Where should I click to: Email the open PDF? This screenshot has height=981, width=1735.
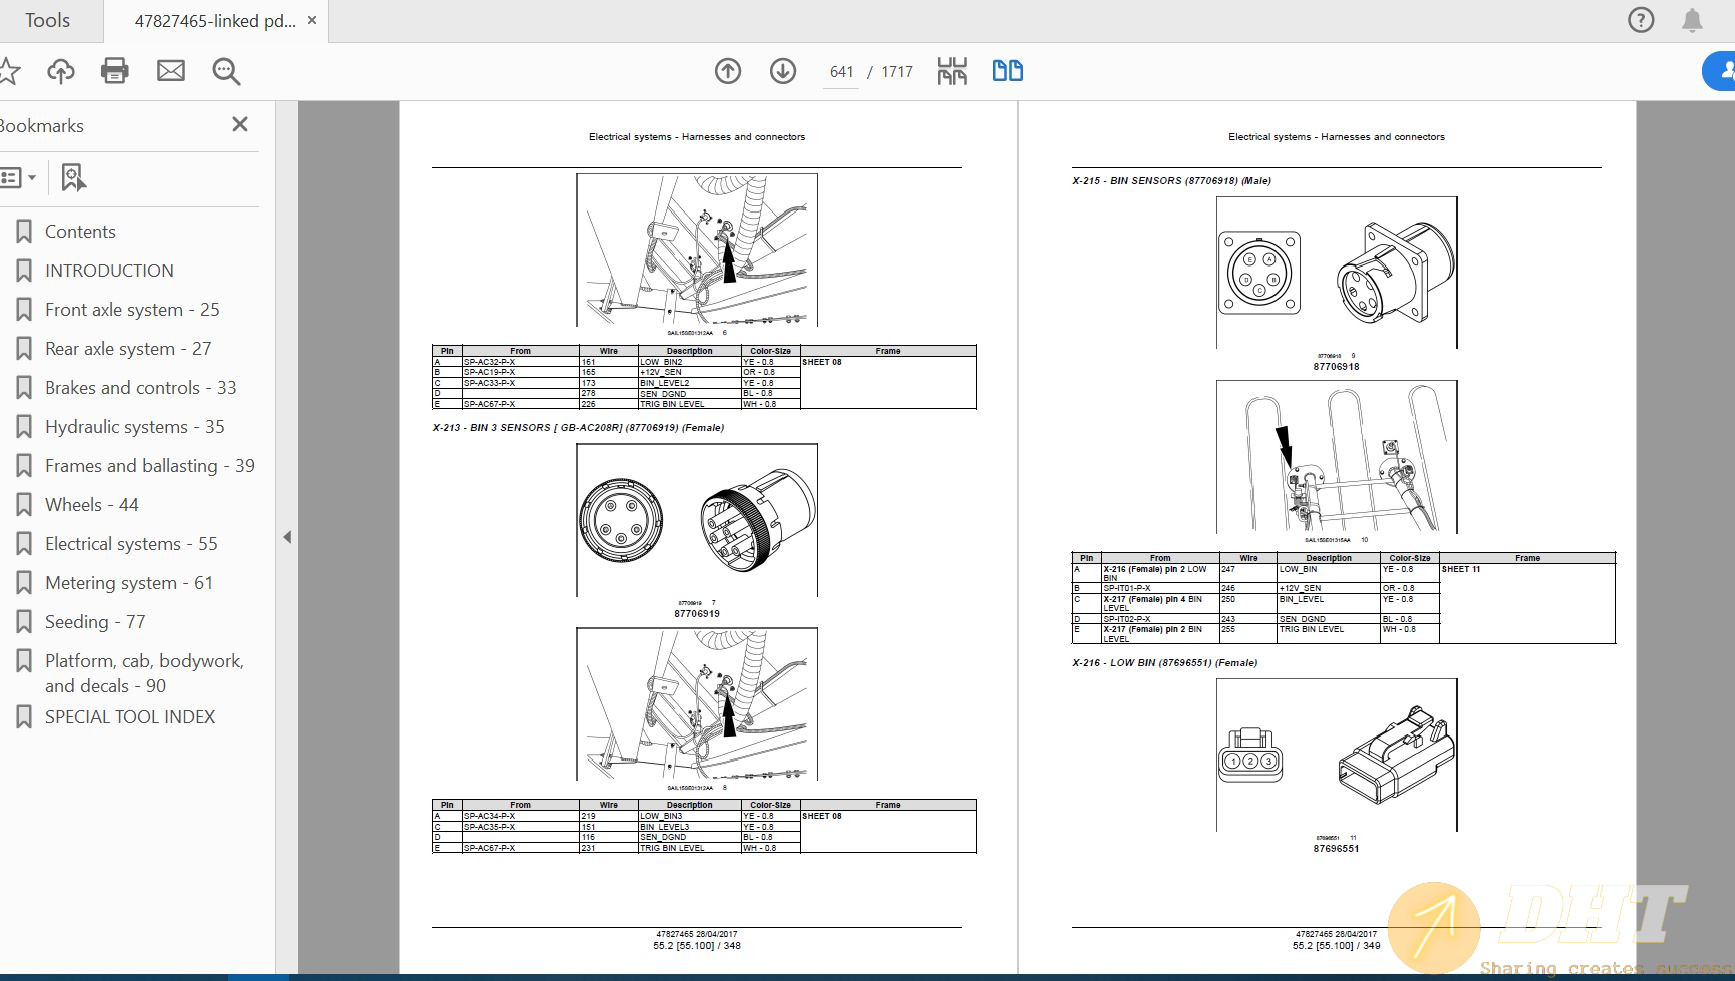click(x=170, y=71)
